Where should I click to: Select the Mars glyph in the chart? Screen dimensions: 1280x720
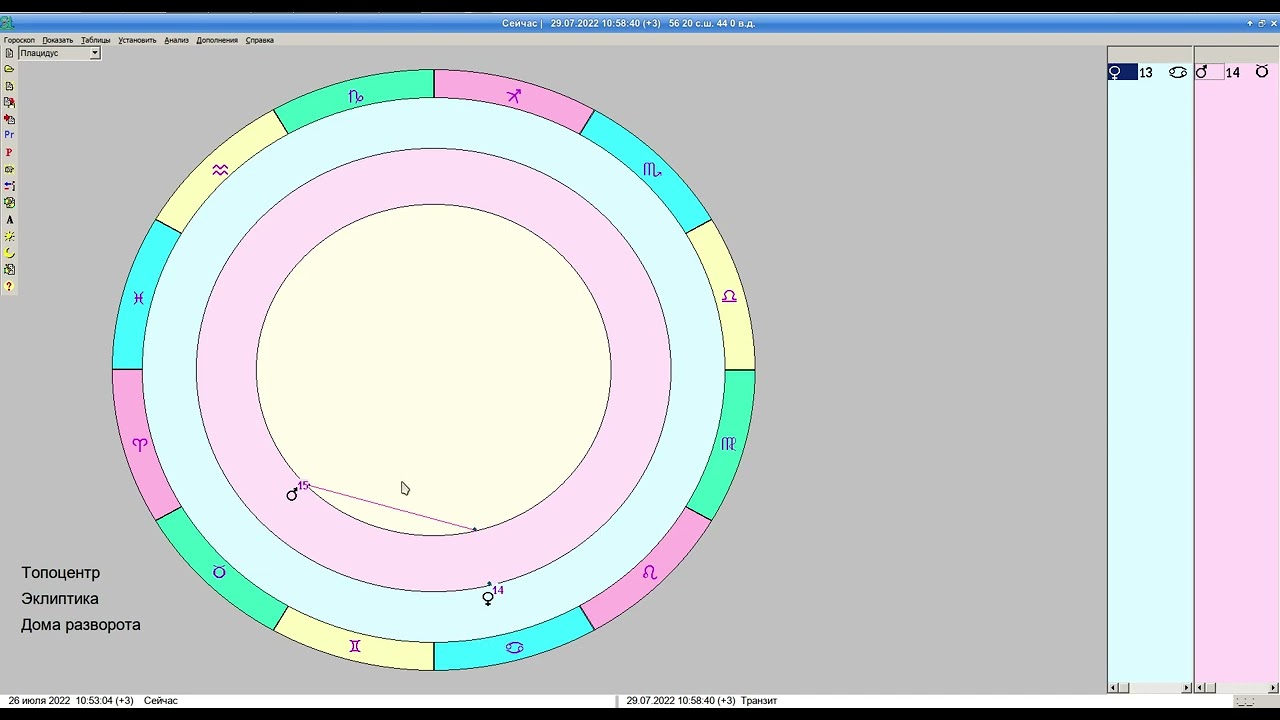coord(292,494)
